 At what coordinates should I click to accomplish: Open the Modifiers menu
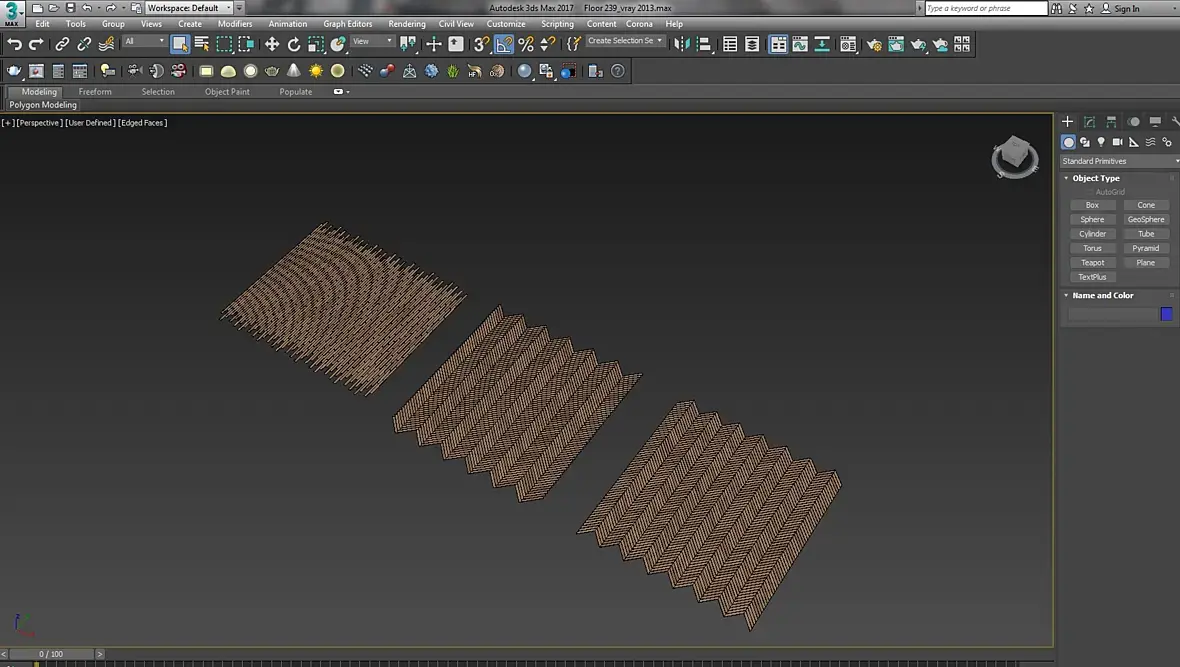point(235,24)
